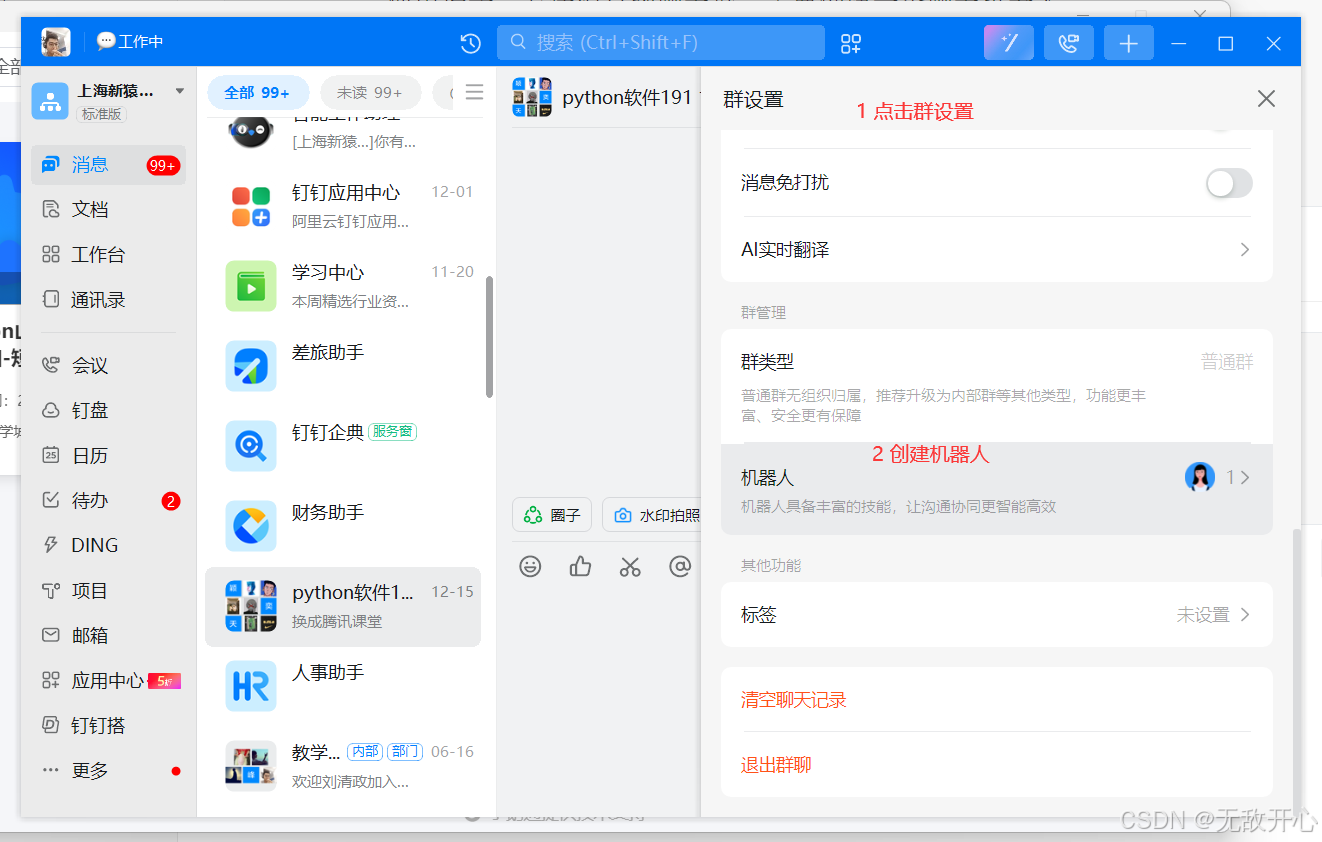Open 通讯录 in the sidebar

(x=108, y=300)
